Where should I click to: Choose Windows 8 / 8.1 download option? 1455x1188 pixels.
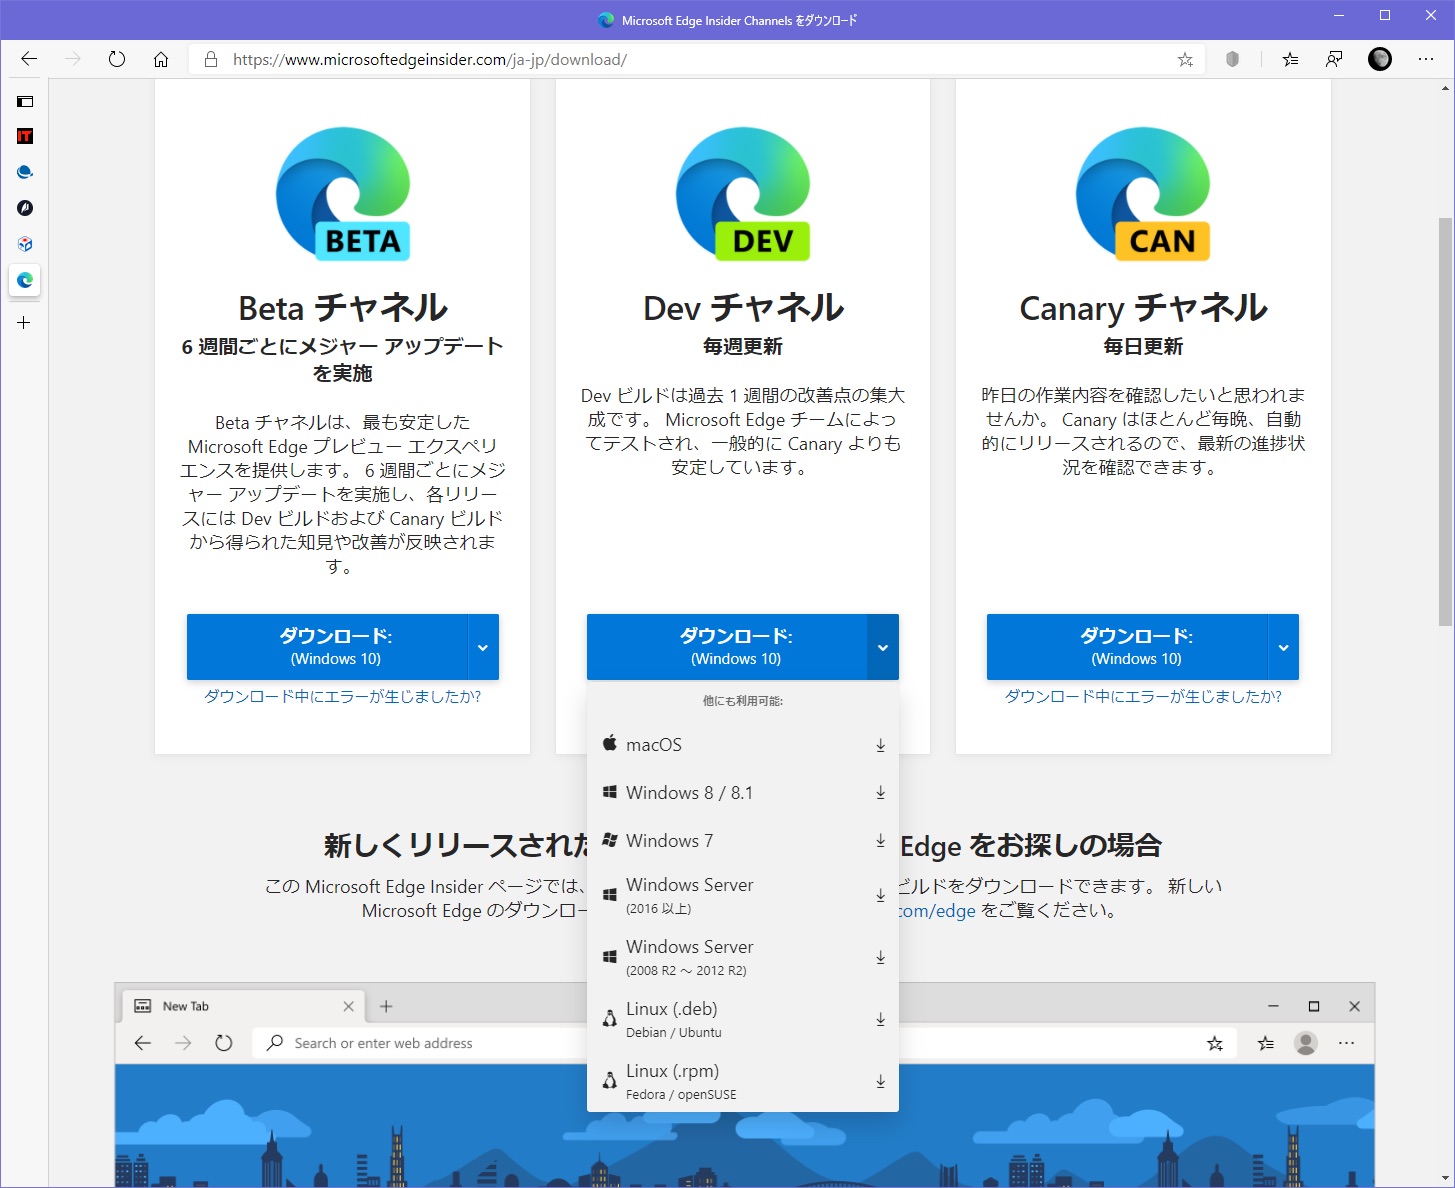(743, 793)
